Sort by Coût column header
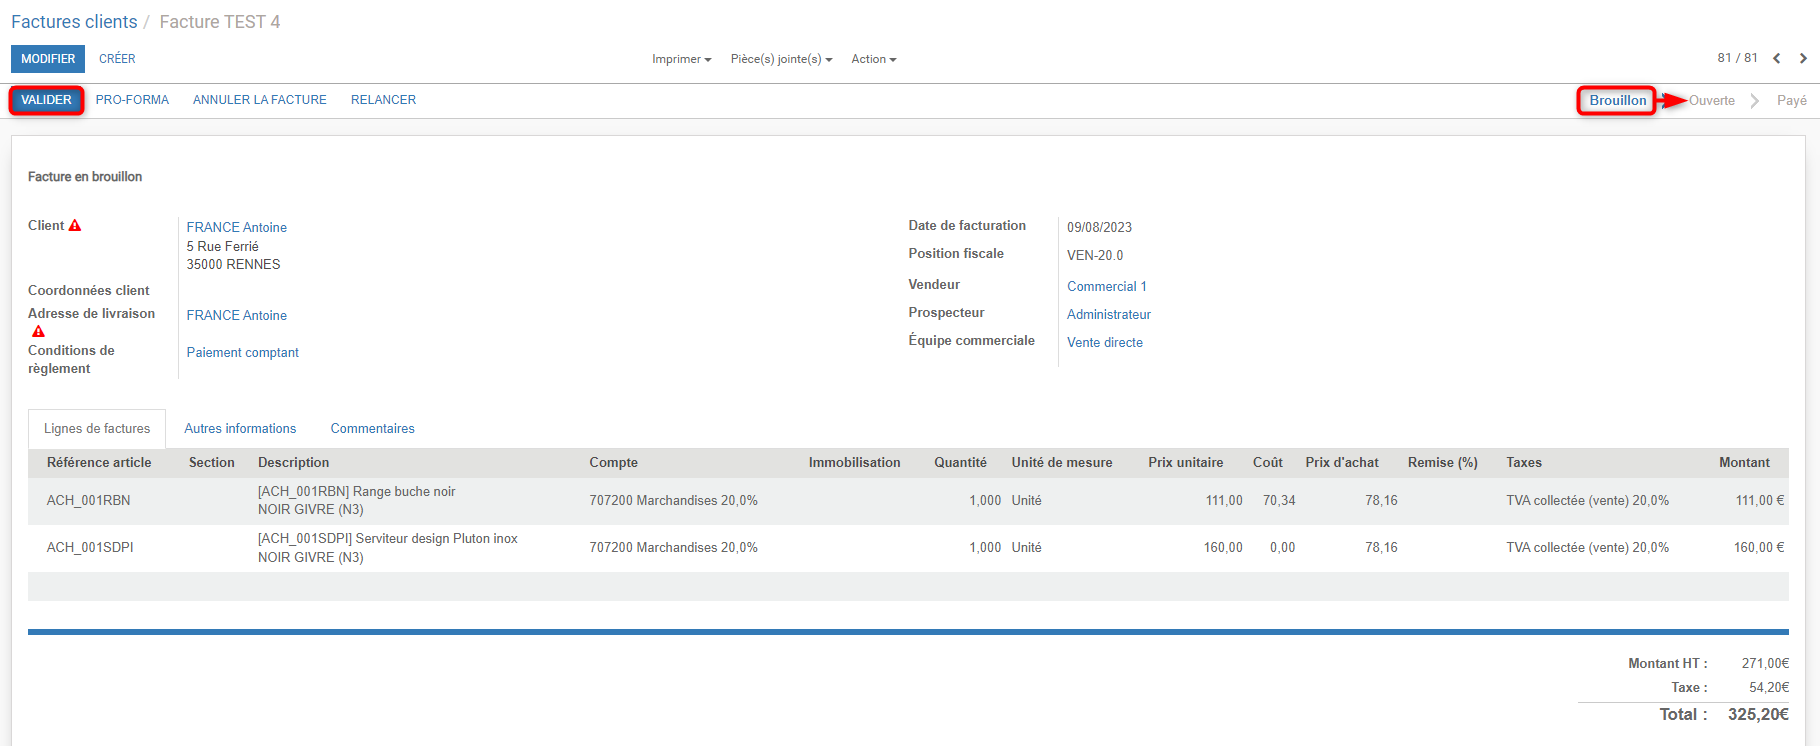 [1267, 463]
